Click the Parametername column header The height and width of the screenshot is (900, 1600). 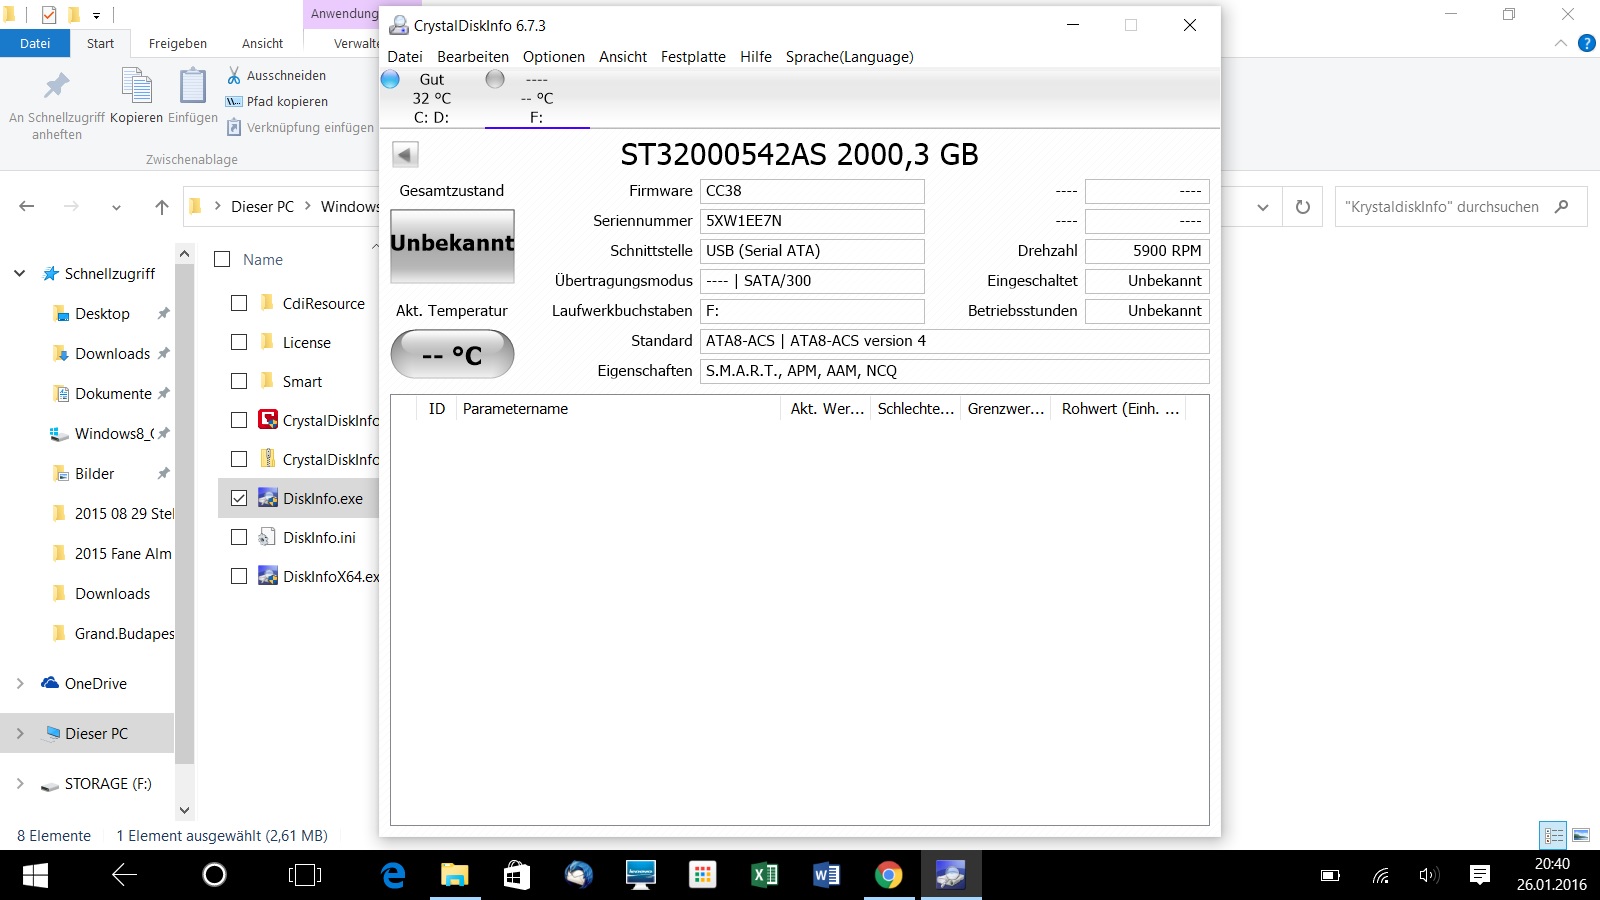coord(618,408)
